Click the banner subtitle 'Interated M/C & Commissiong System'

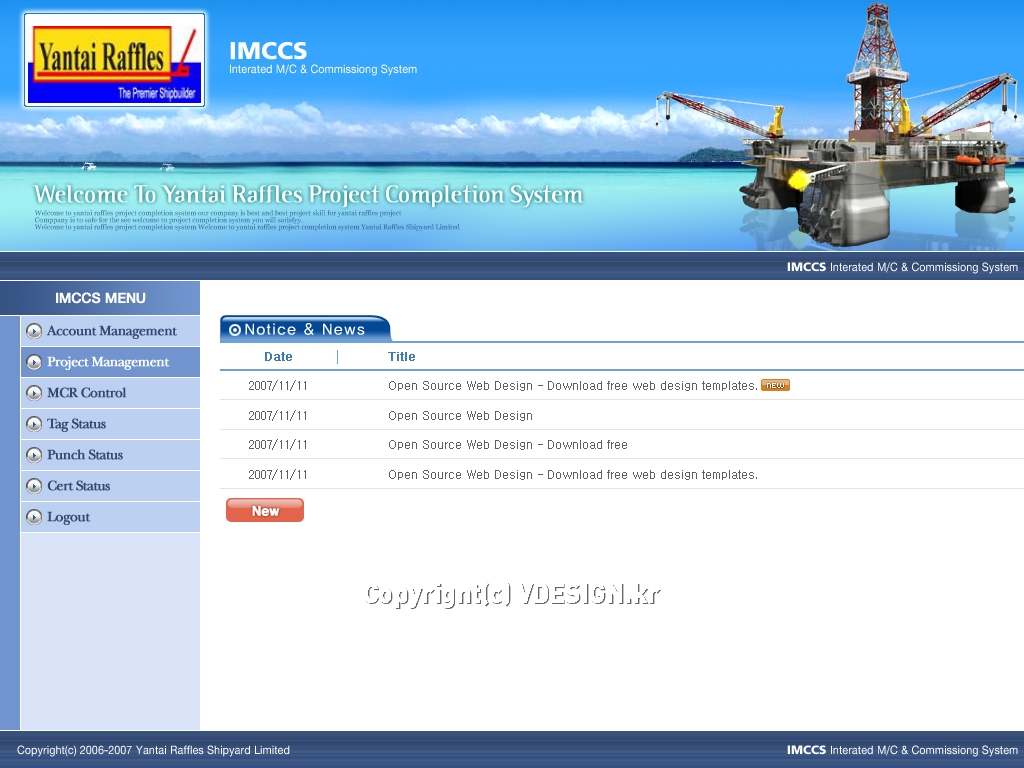pos(323,69)
